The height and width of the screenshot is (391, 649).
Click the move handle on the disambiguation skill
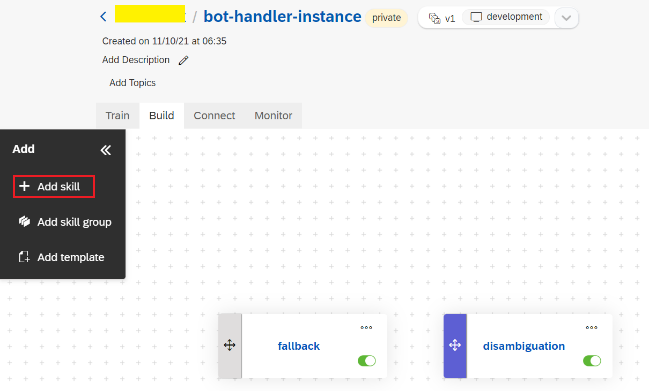(455, 345)
